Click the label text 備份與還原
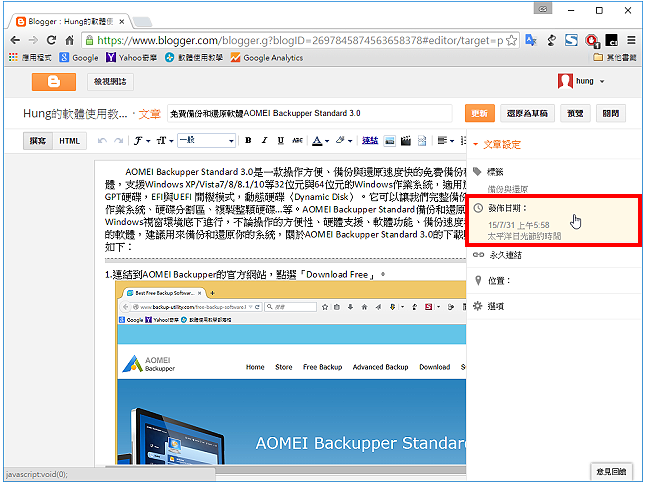Image resolution: width=646 pixels, height=484 pixels. click(508, 189)
